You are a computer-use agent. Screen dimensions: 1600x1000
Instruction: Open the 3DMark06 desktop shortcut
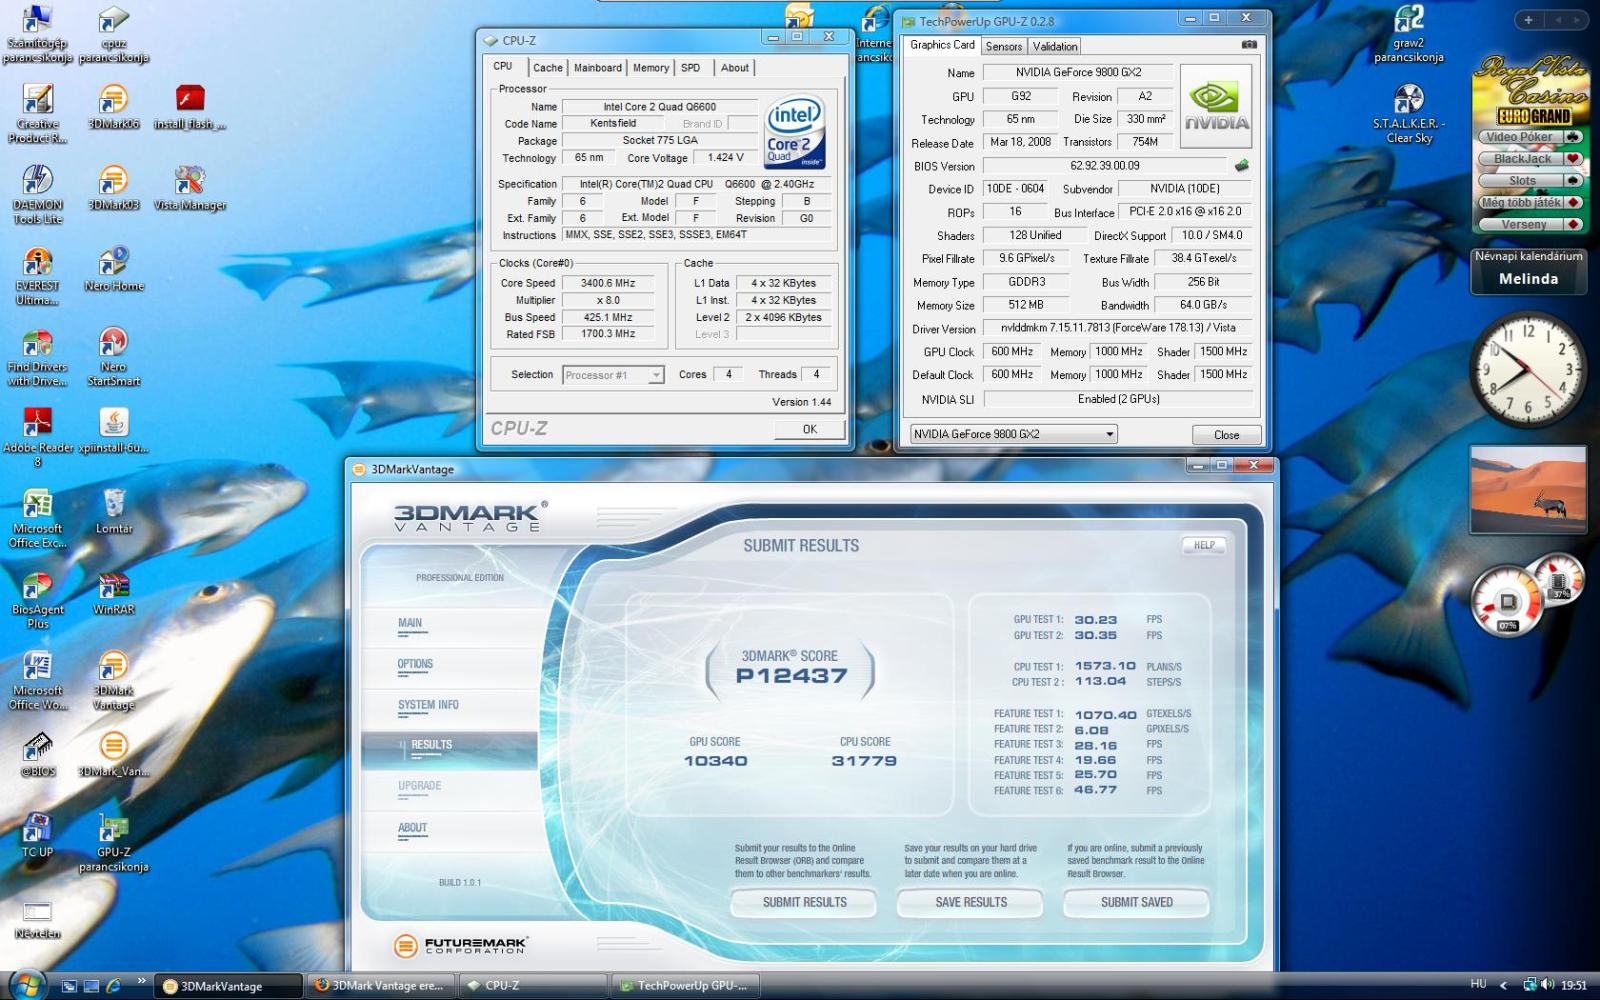point(113,106)
